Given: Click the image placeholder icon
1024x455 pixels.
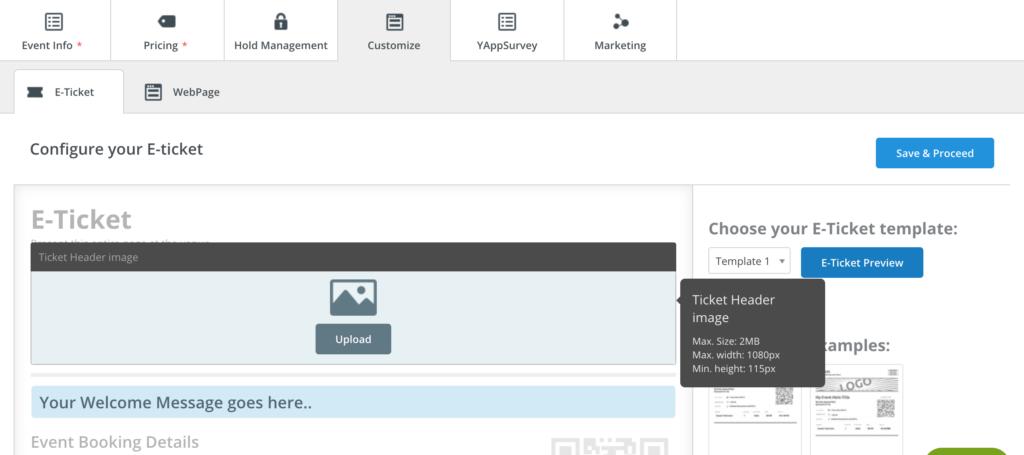Looking at the screenshot, I should (x=353, y=297).
